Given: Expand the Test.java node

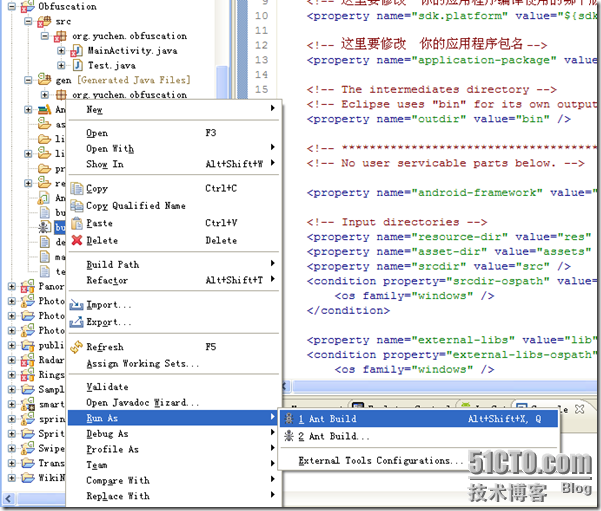Looking at the screenshot, I should [x=61, y=66].
